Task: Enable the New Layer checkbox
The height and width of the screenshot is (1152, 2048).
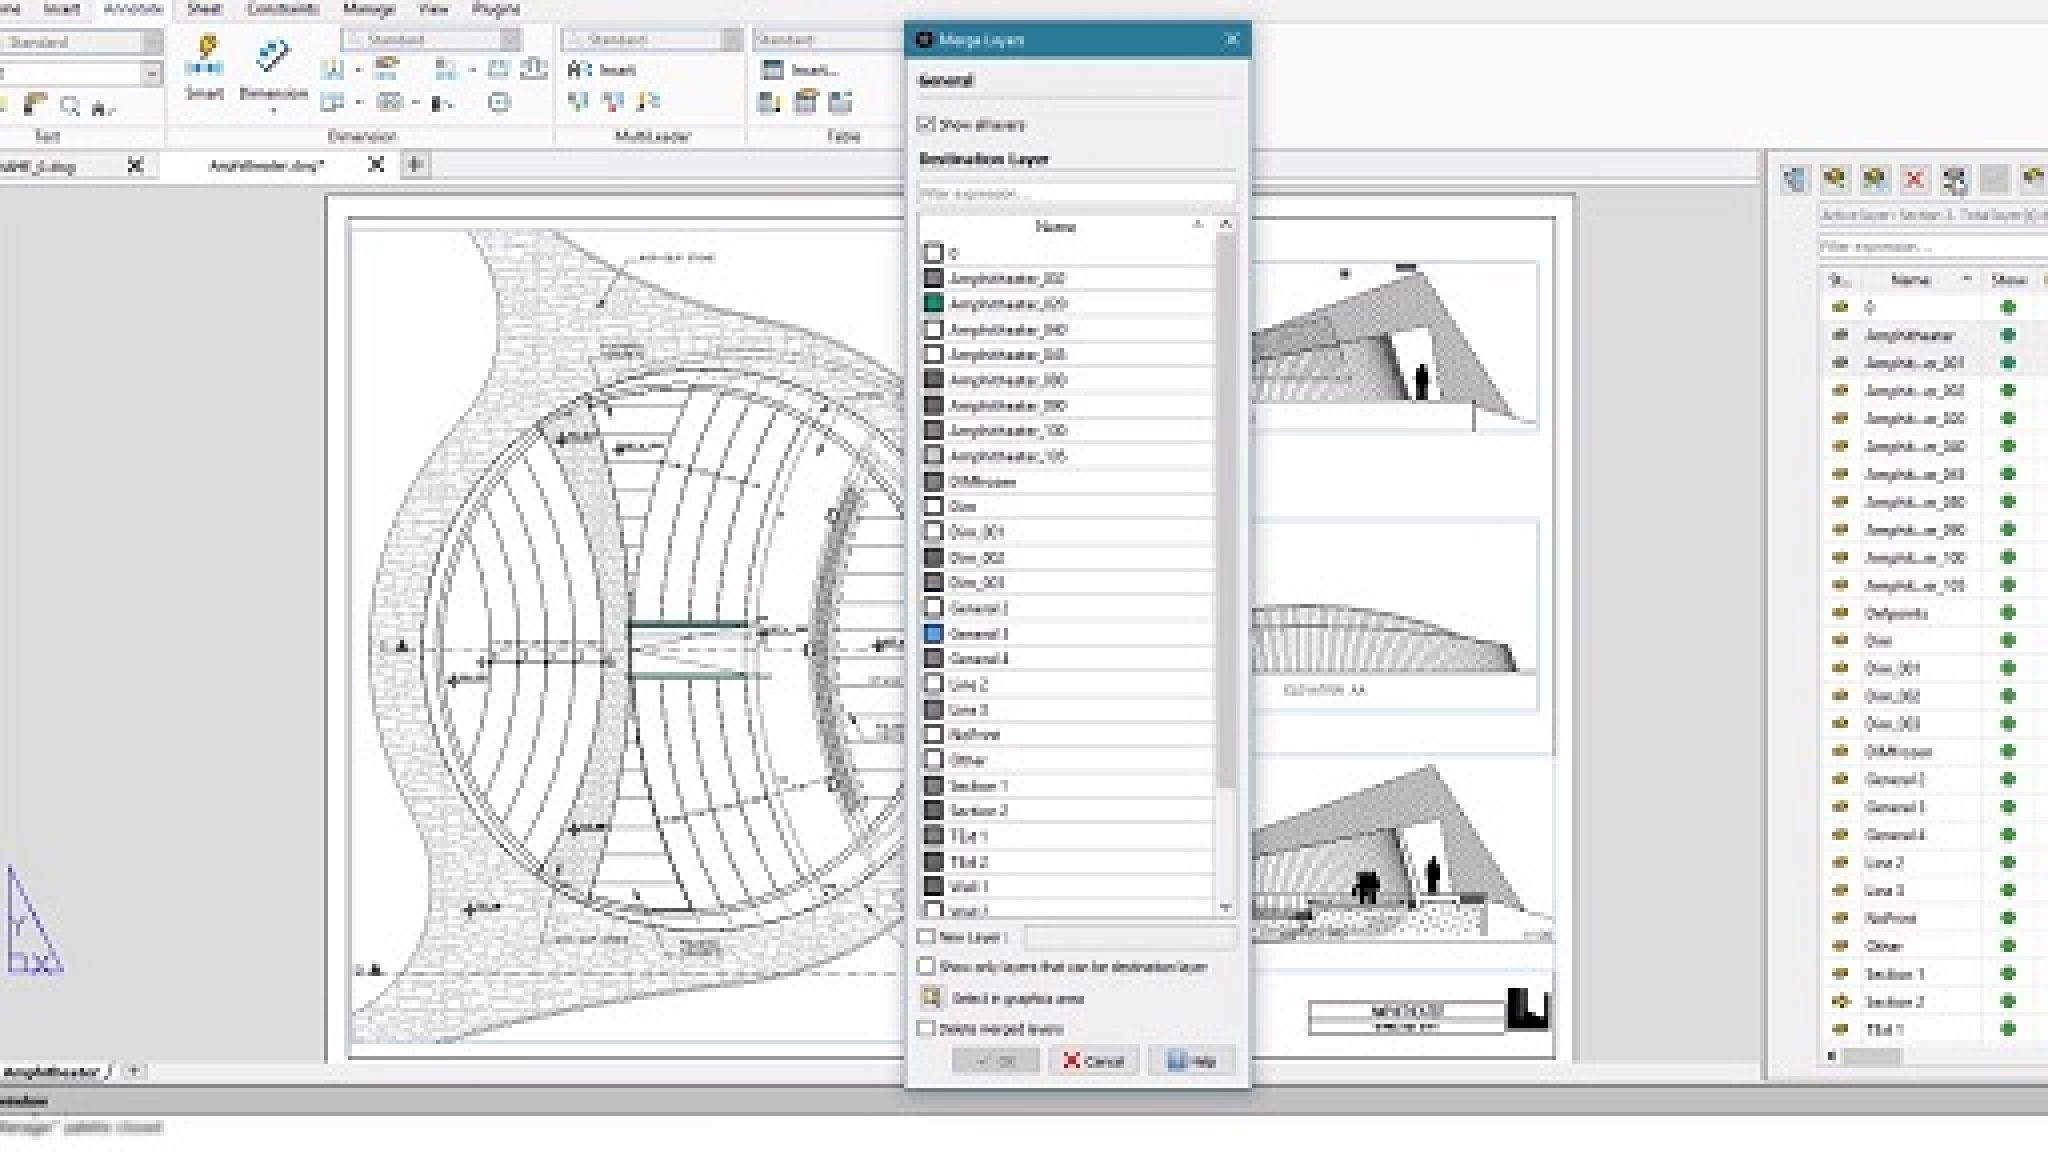Action: [927, 937]
